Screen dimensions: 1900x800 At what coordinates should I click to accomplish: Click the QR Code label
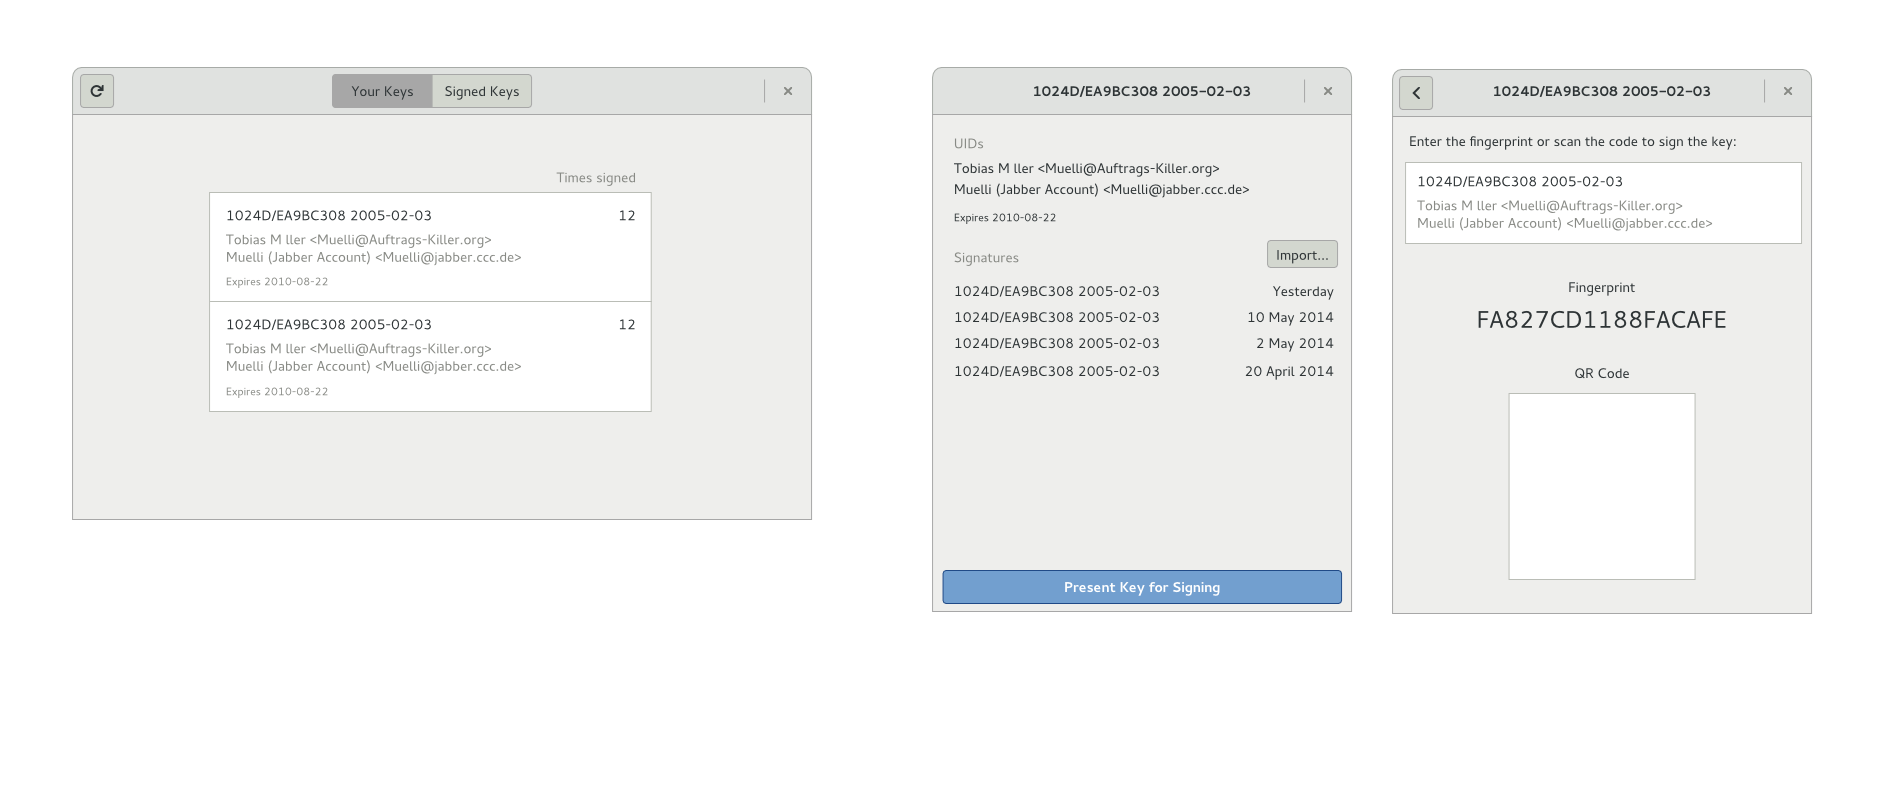1602,374
